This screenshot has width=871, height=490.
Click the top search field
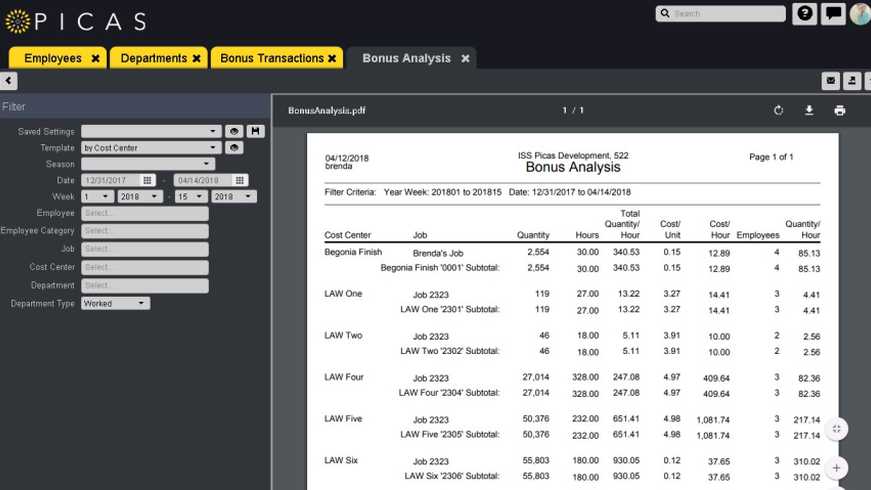point(720,13)
